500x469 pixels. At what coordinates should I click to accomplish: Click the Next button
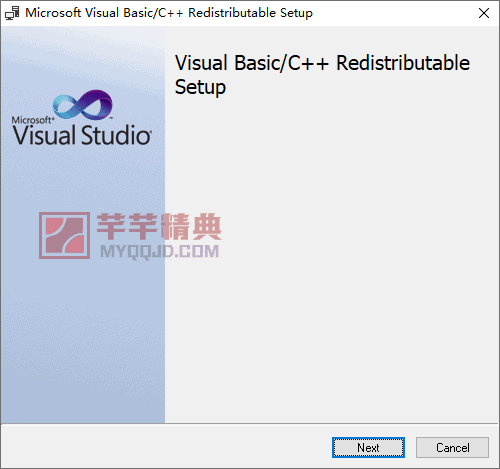tap(368, 448)
